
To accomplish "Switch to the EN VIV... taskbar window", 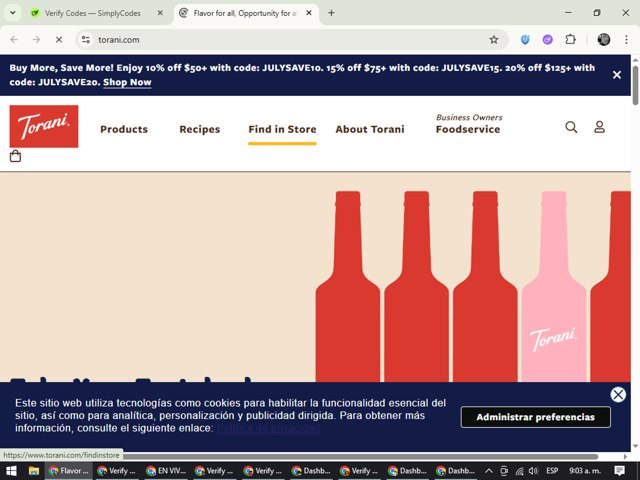I will tap(167, 471).
